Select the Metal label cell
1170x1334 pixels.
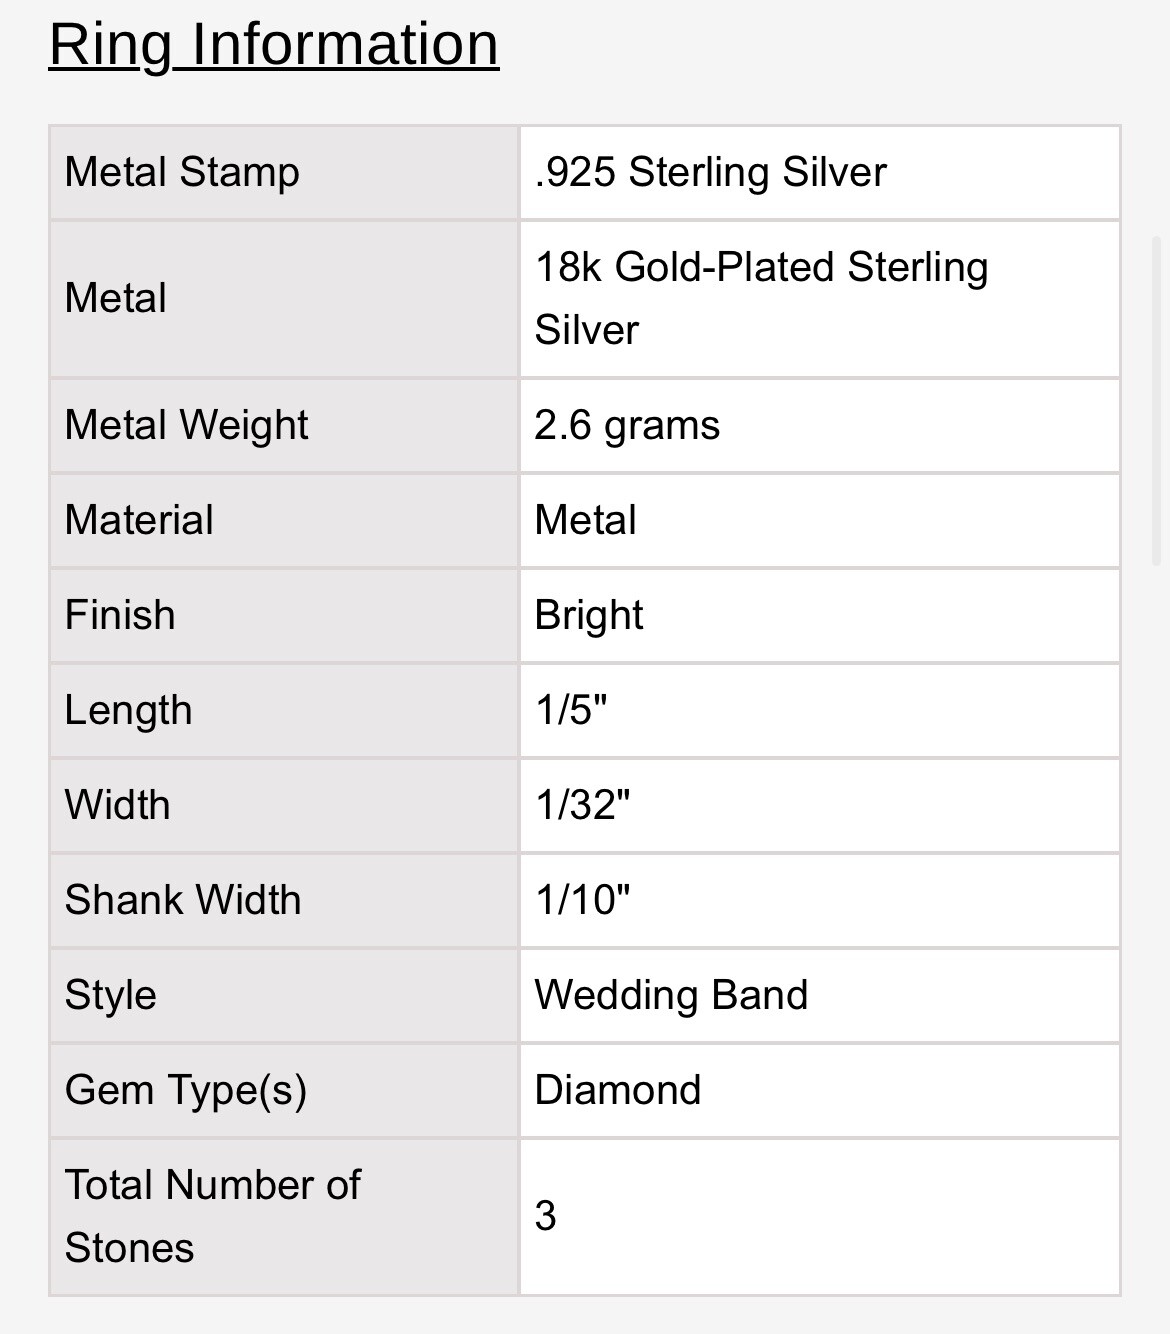click(284, 298)
